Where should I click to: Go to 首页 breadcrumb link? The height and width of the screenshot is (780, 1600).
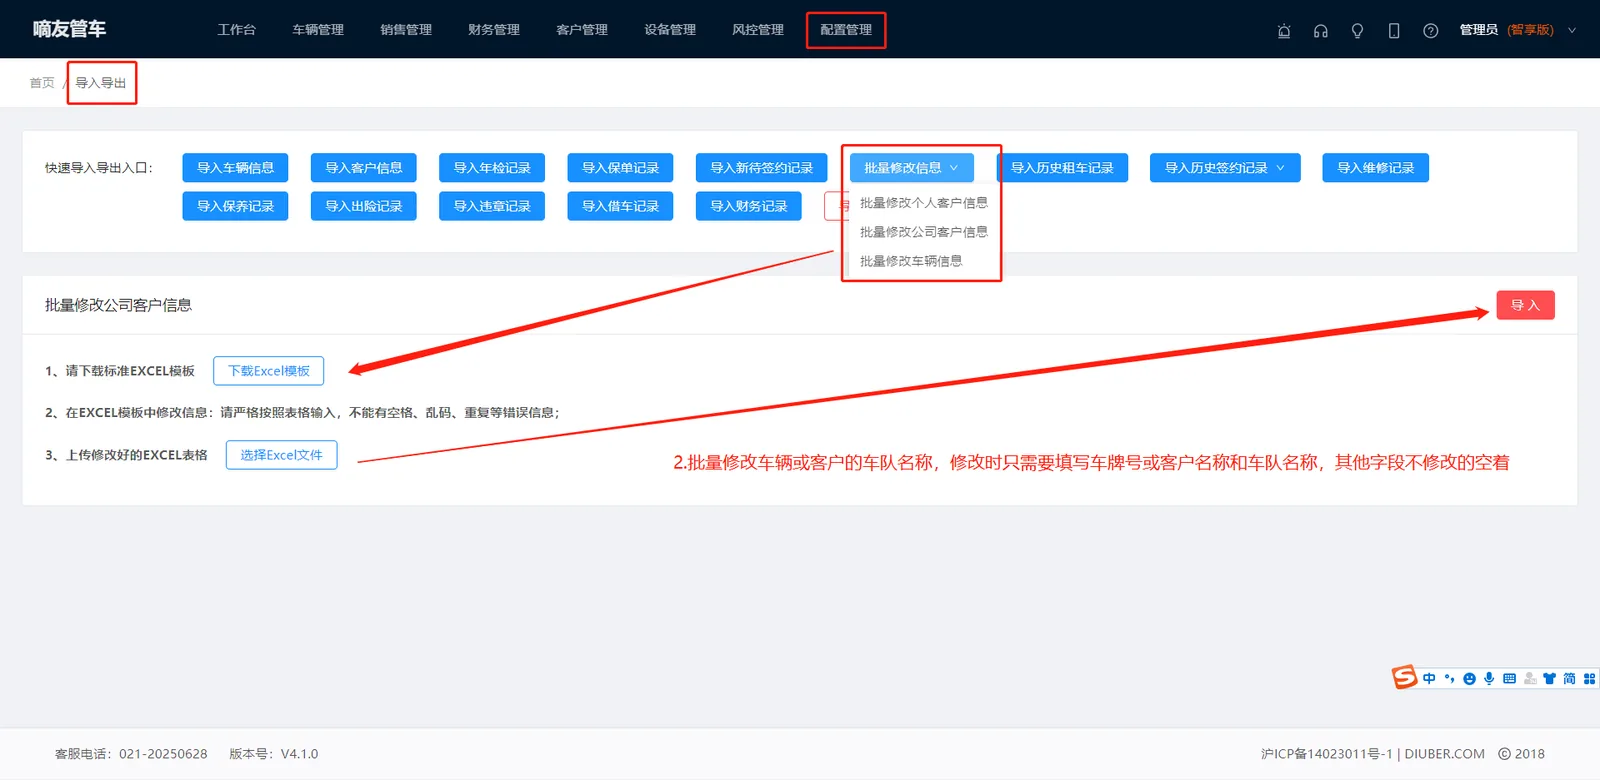point(42,83)
